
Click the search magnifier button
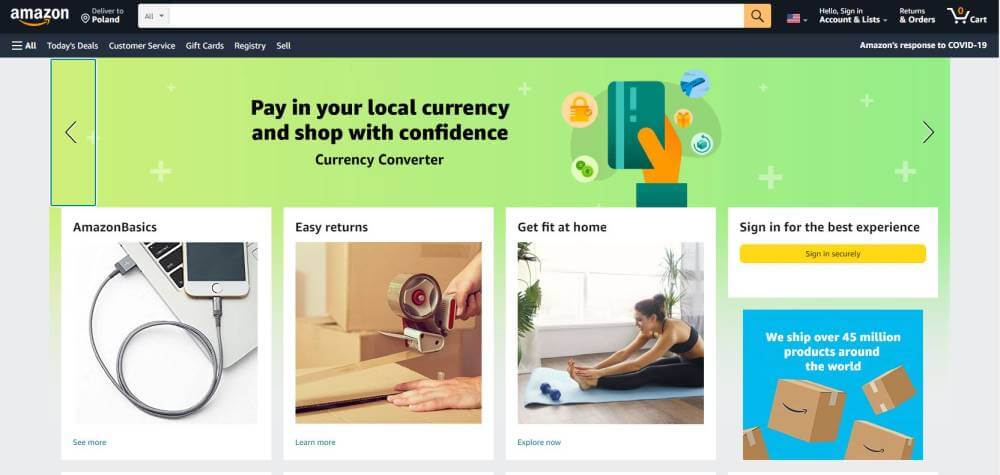757,16
